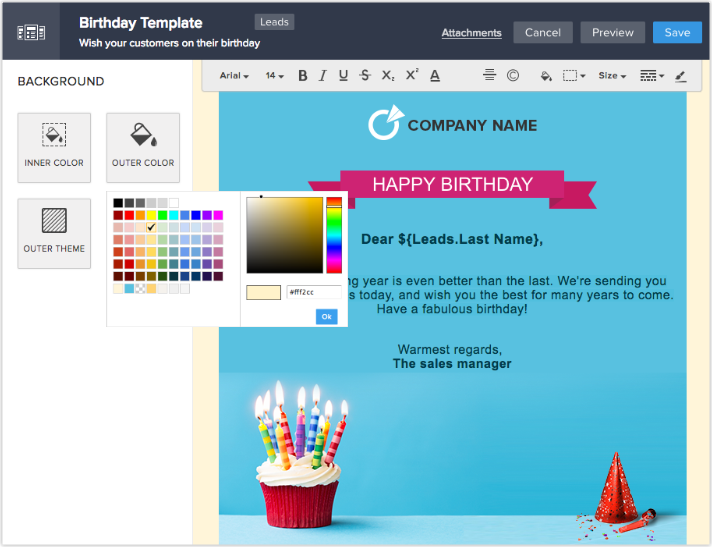Pick the bright red swatch in the palette

pos(129,215)
